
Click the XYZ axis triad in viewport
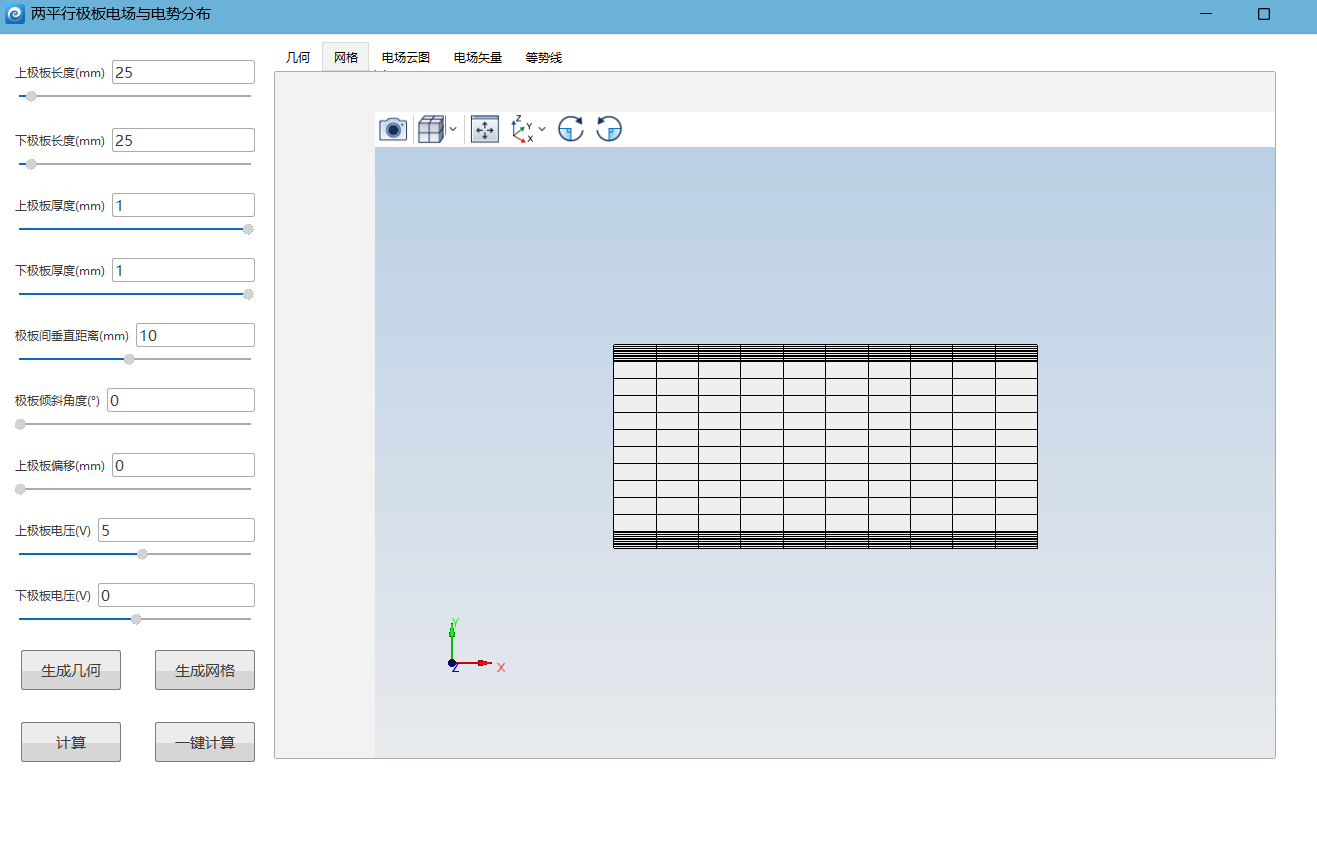point(475,645)
